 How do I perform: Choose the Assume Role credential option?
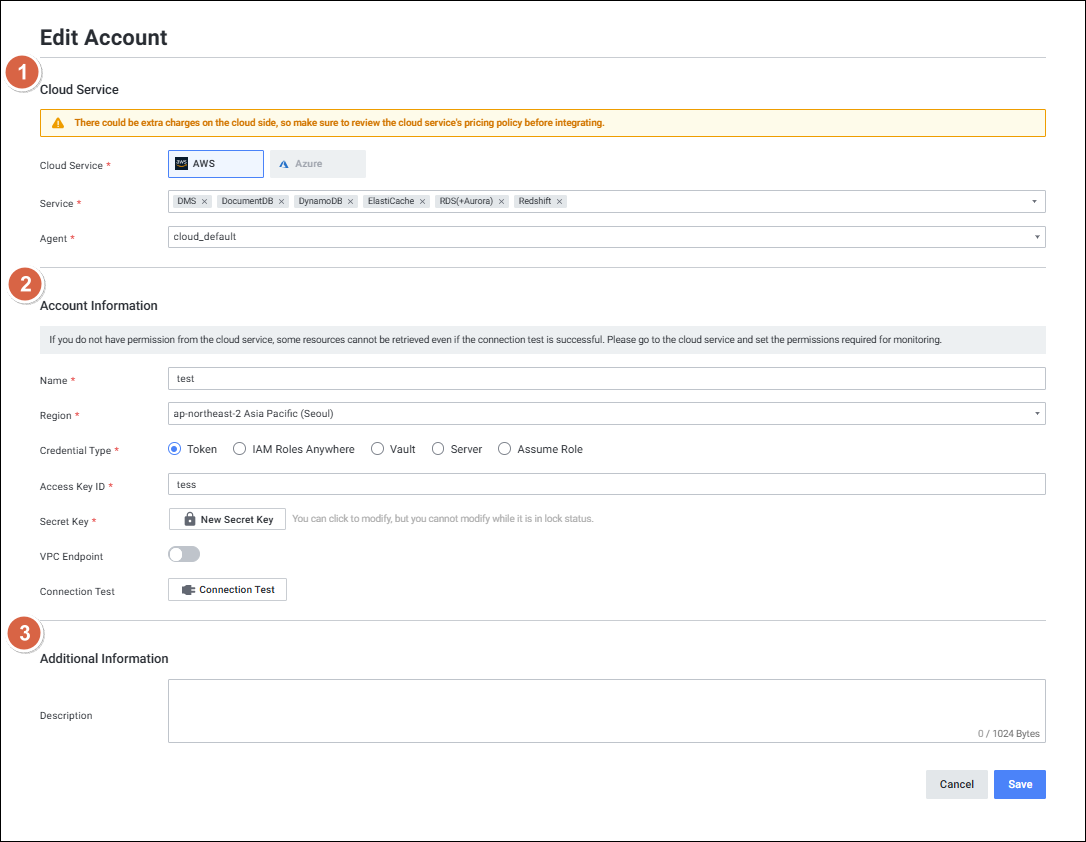tap(505, 449)
